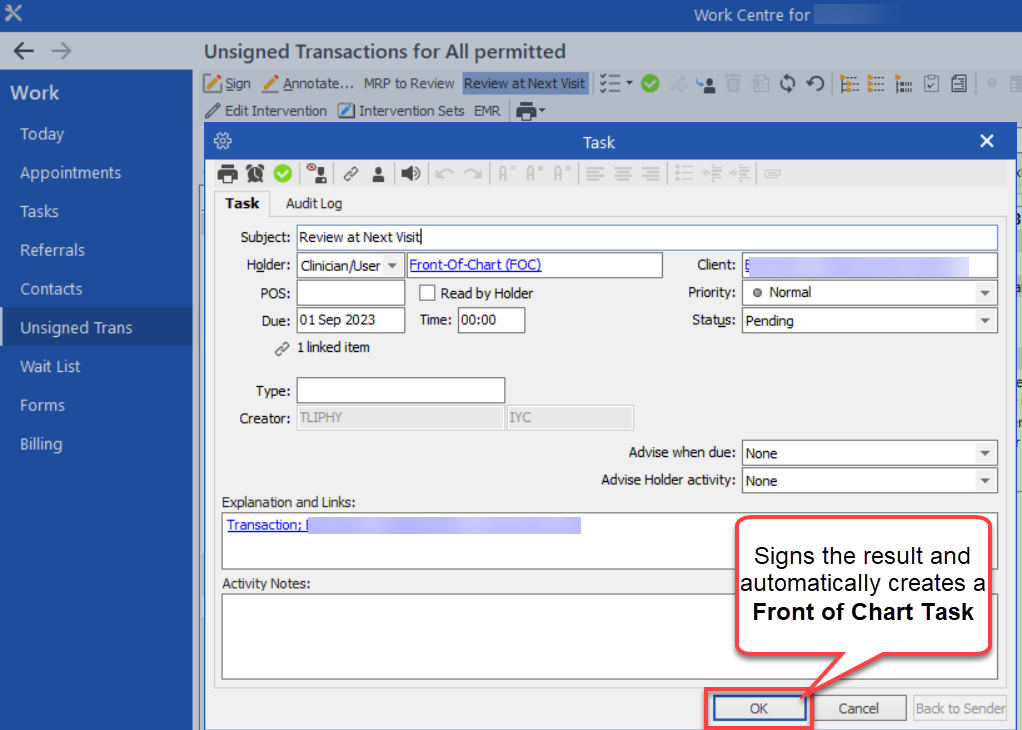Viewport: 1022px width, 730px height.
Task: Click the green checkmark in Task toolbar
Action: (283, 173)
